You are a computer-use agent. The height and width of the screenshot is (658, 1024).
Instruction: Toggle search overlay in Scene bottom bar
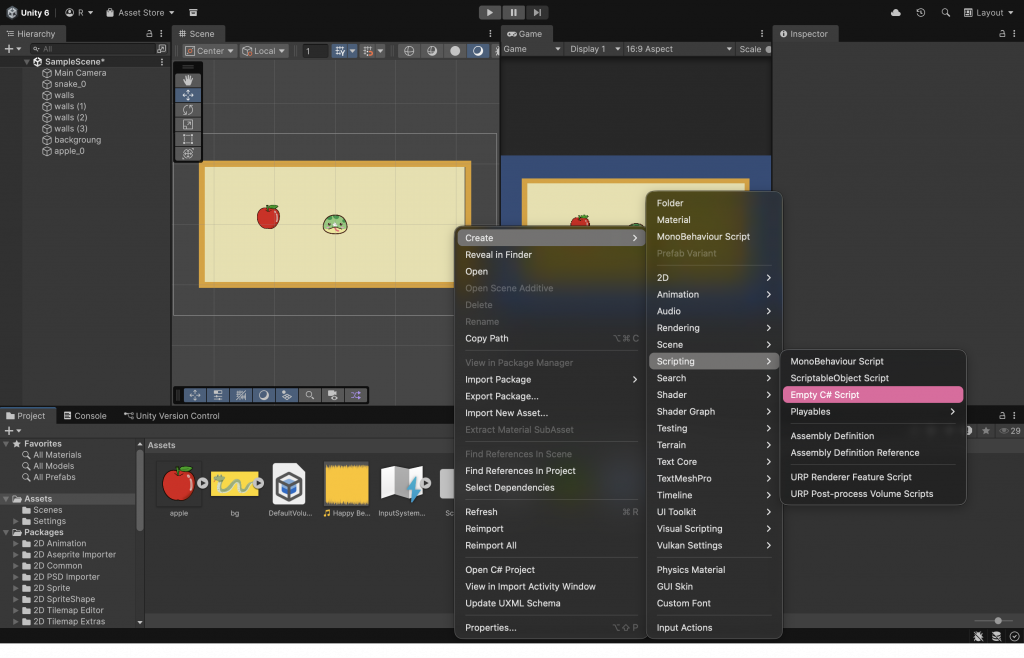click(x=310, y=396)
